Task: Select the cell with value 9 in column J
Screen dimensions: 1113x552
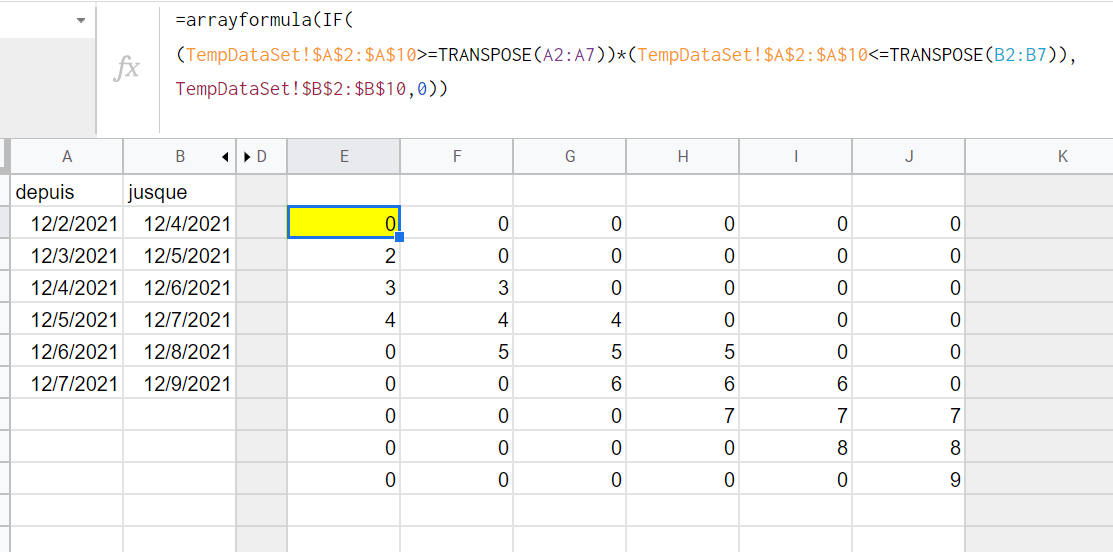Action: tap(909, 480)
